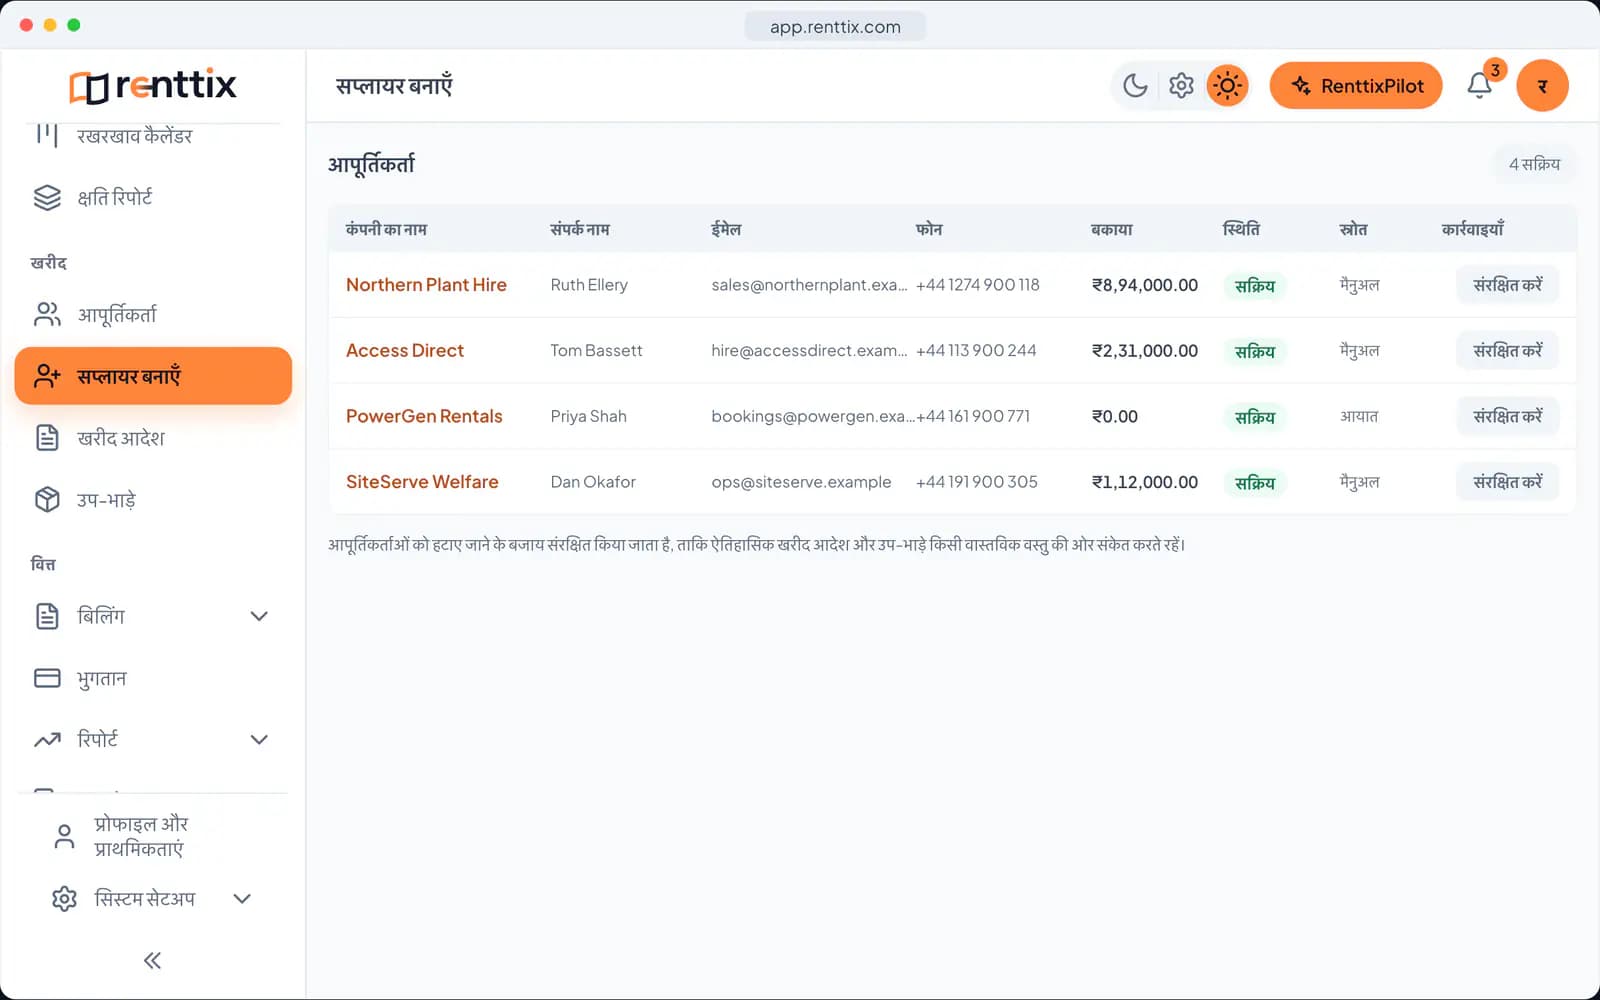Click the ₹8,94,000.00 outstanding amount

point(1145,285)
